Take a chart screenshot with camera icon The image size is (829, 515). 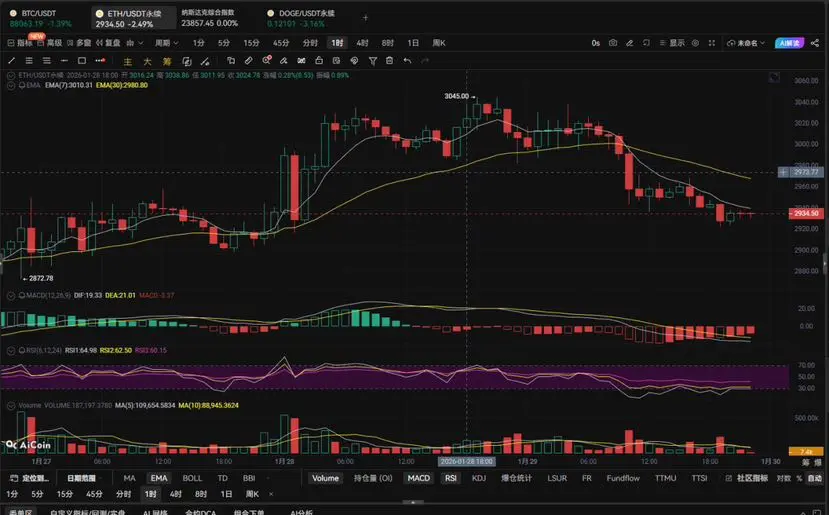(x=613, y=43)
